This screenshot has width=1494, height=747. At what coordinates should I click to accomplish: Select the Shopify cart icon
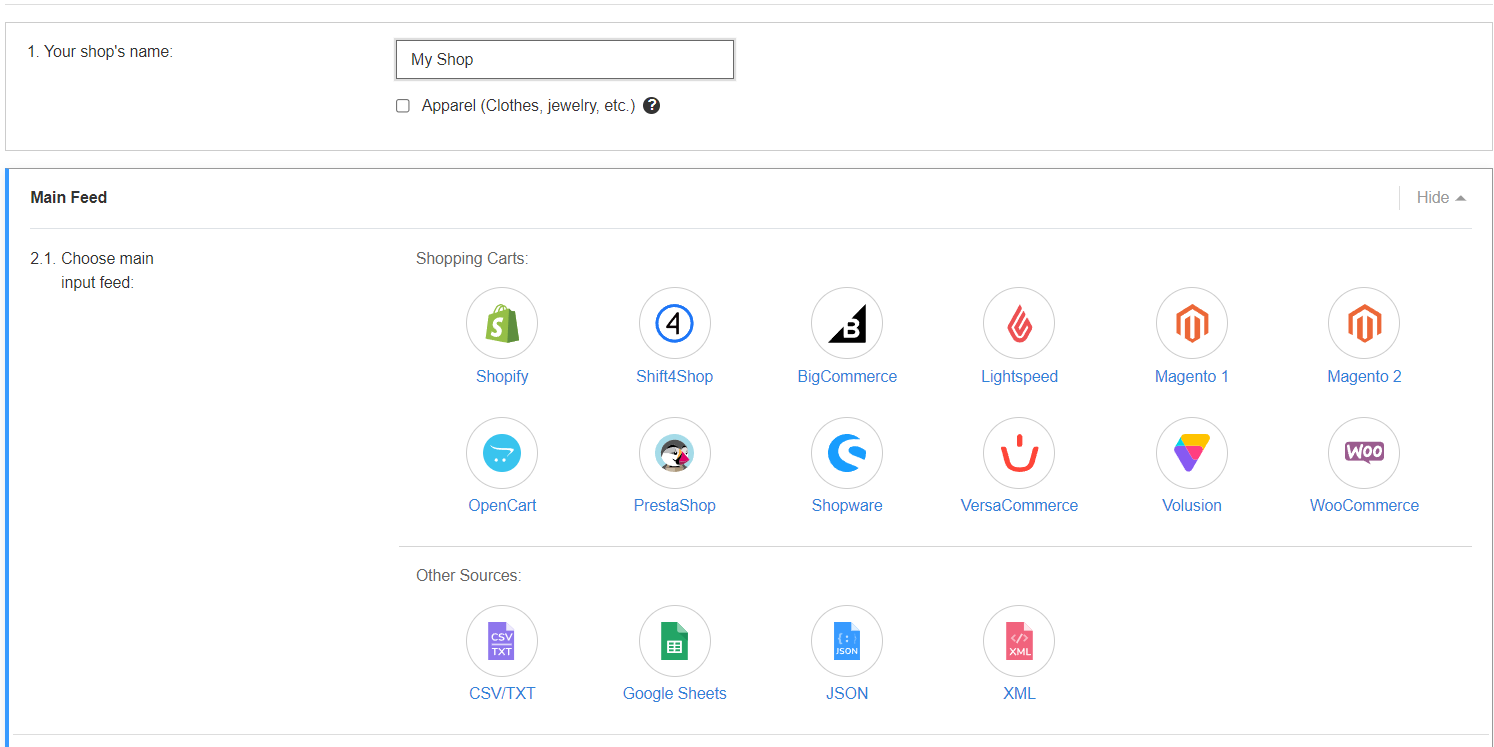point(502,323)
